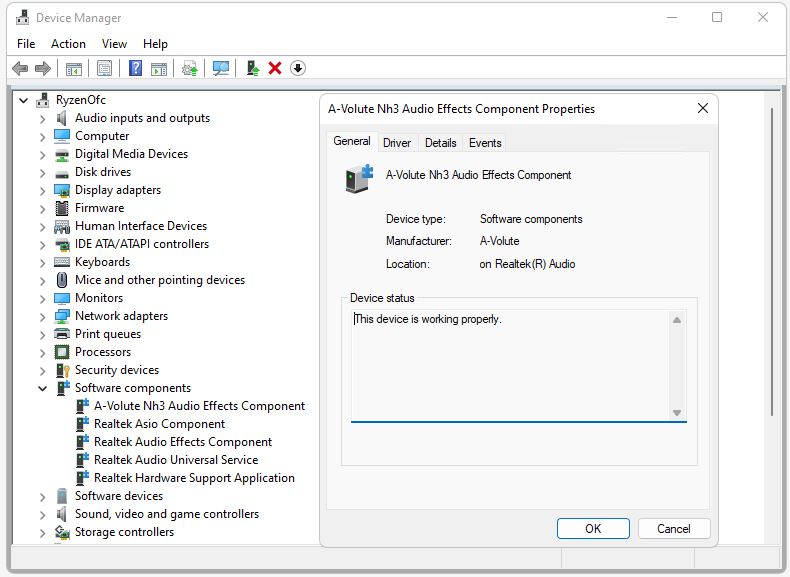Click the update driver toolbar icon
This screenshot has width=790, height=577.
coord(190,68)
